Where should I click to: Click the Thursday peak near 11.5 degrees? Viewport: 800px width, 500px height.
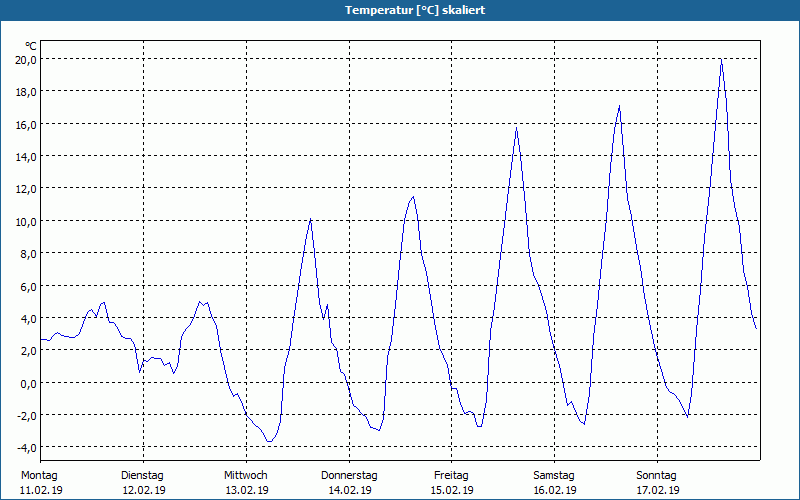point(413,197)
